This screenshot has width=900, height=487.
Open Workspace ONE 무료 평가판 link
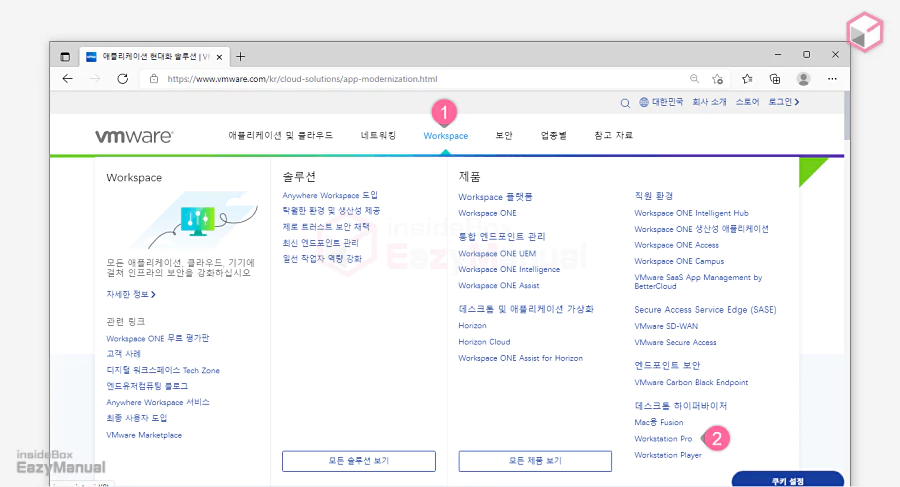[x=158, y=338]
